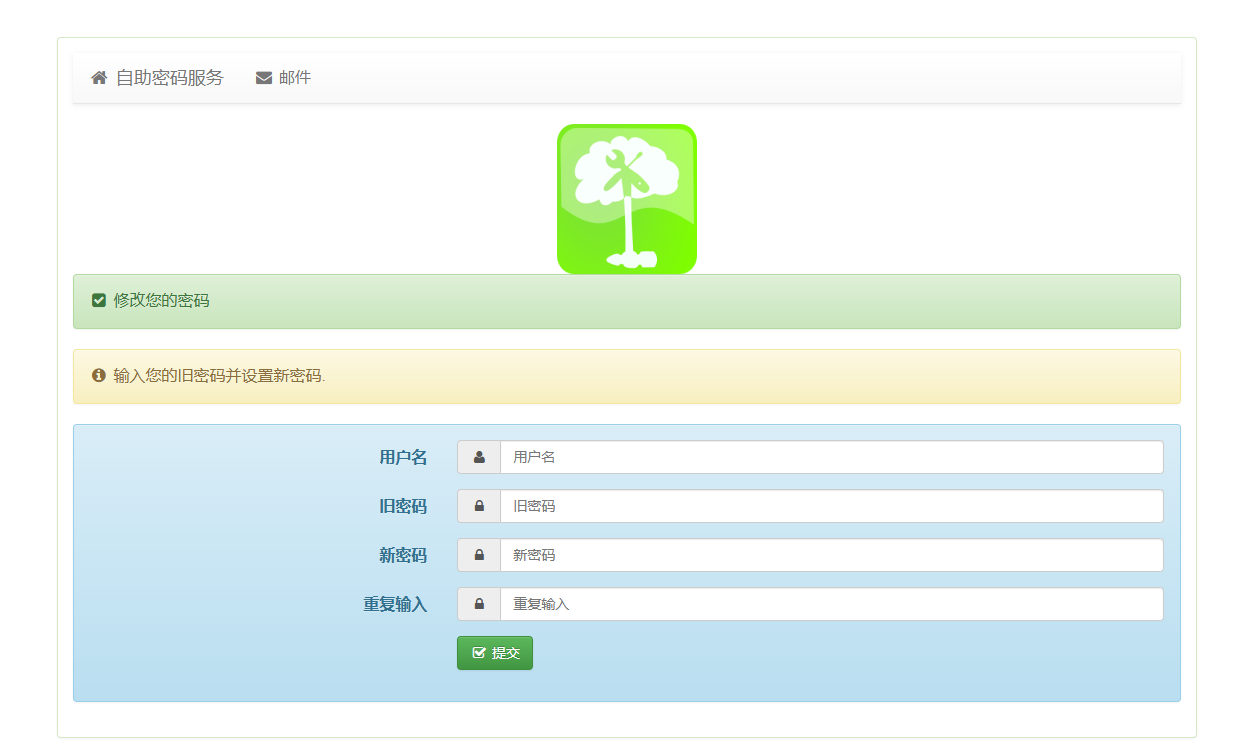Click the user icon before 用户名 field

pos(479,457)
